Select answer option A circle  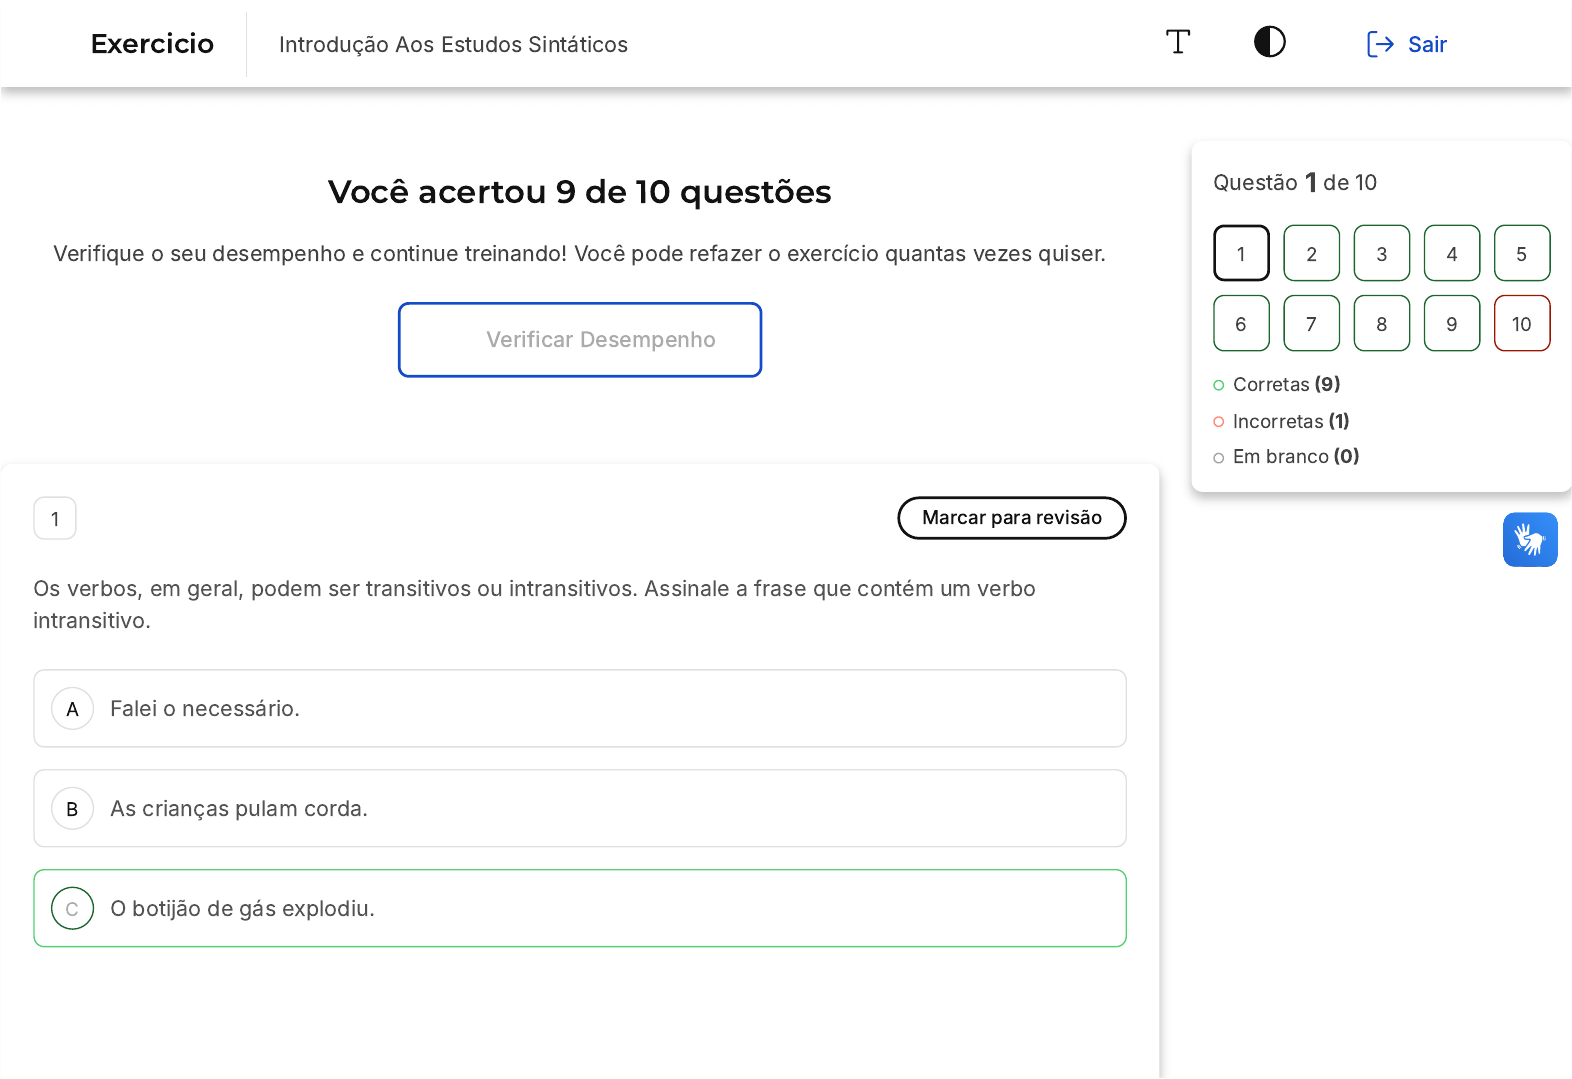pos(72,709)
